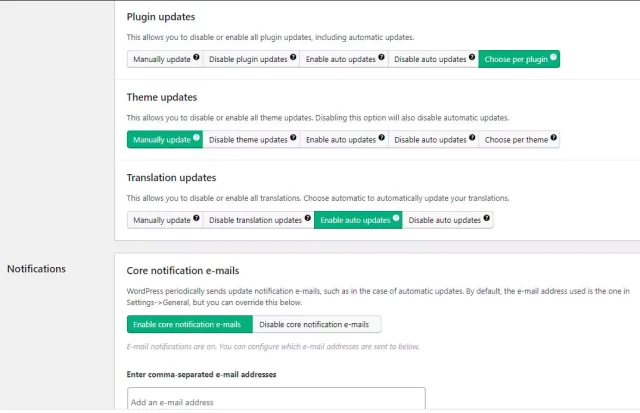Click help icon on Disable translation updates

click(307, 219)
